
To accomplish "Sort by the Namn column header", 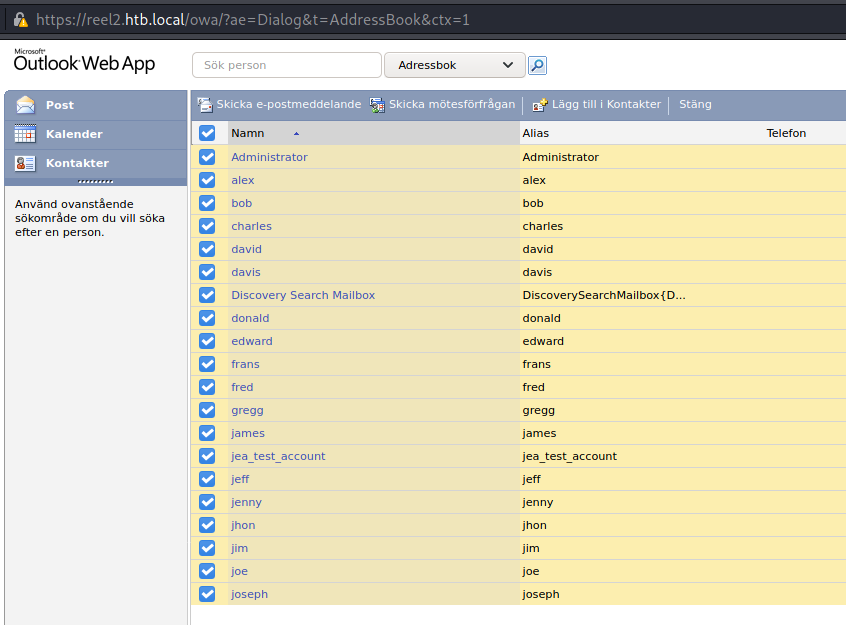I will 248,133.
